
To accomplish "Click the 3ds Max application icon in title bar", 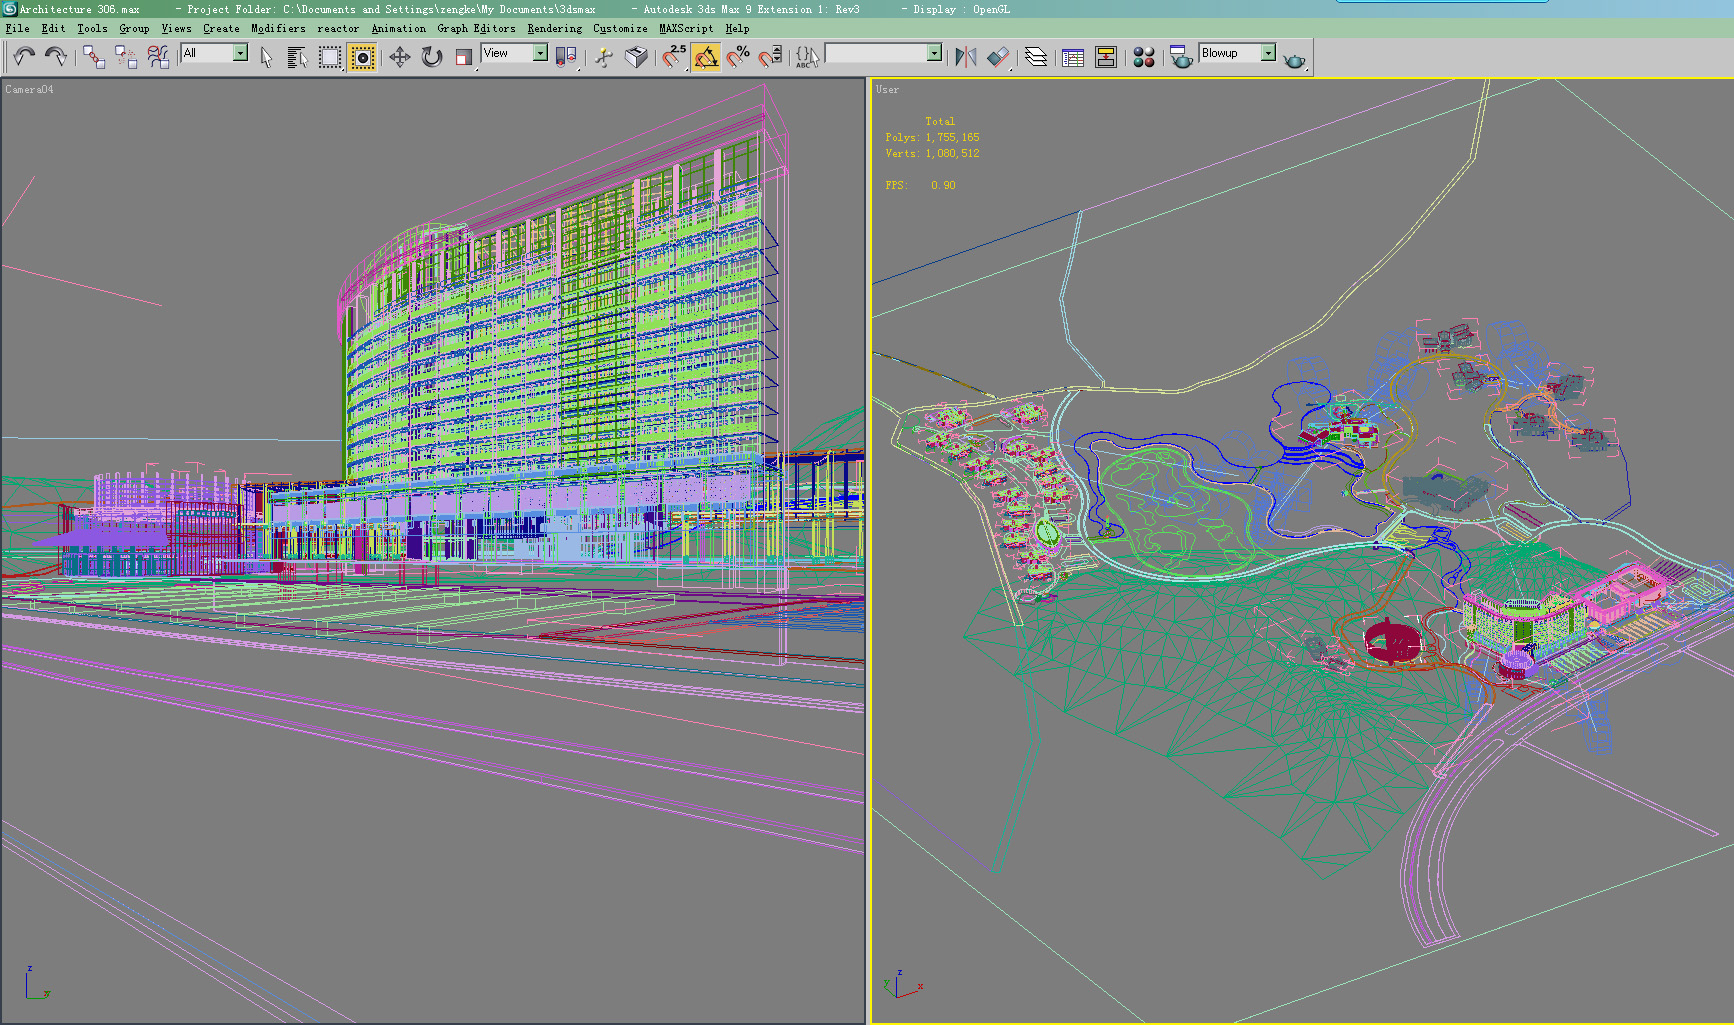I will pos(9,9).
